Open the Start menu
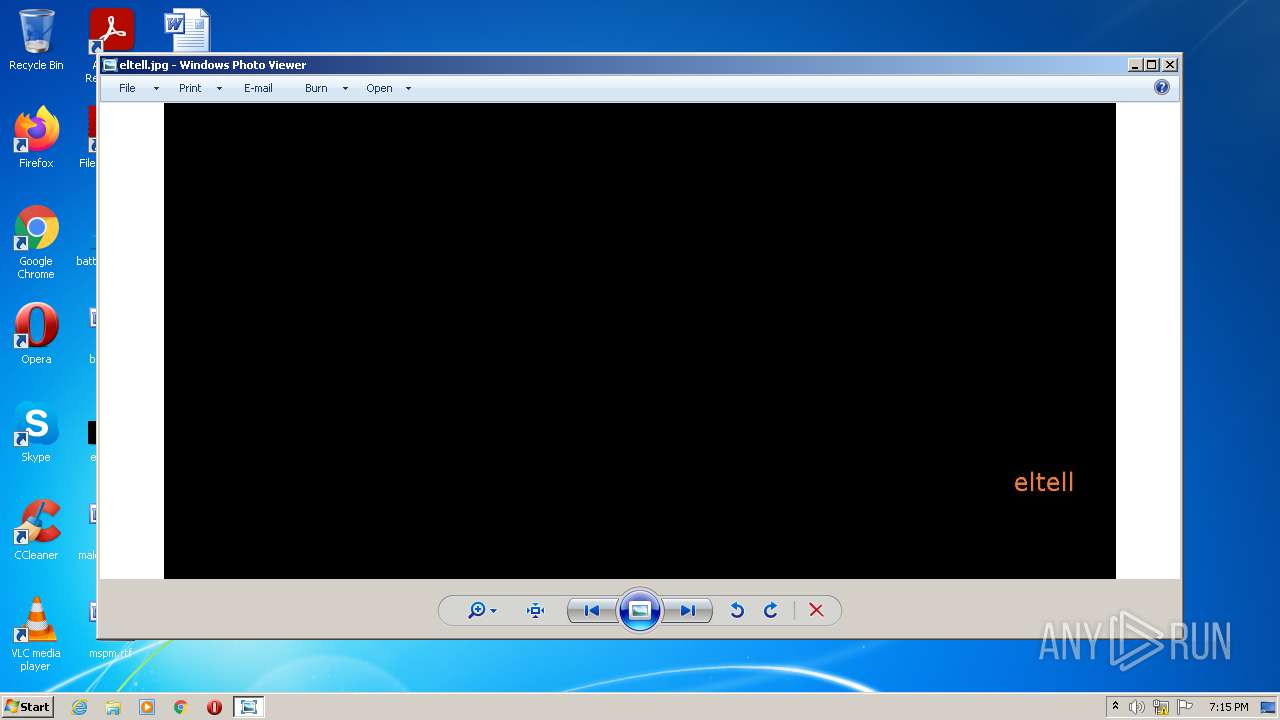The width and height of the screenshot is (1280, 720). [x=27, y=706]
